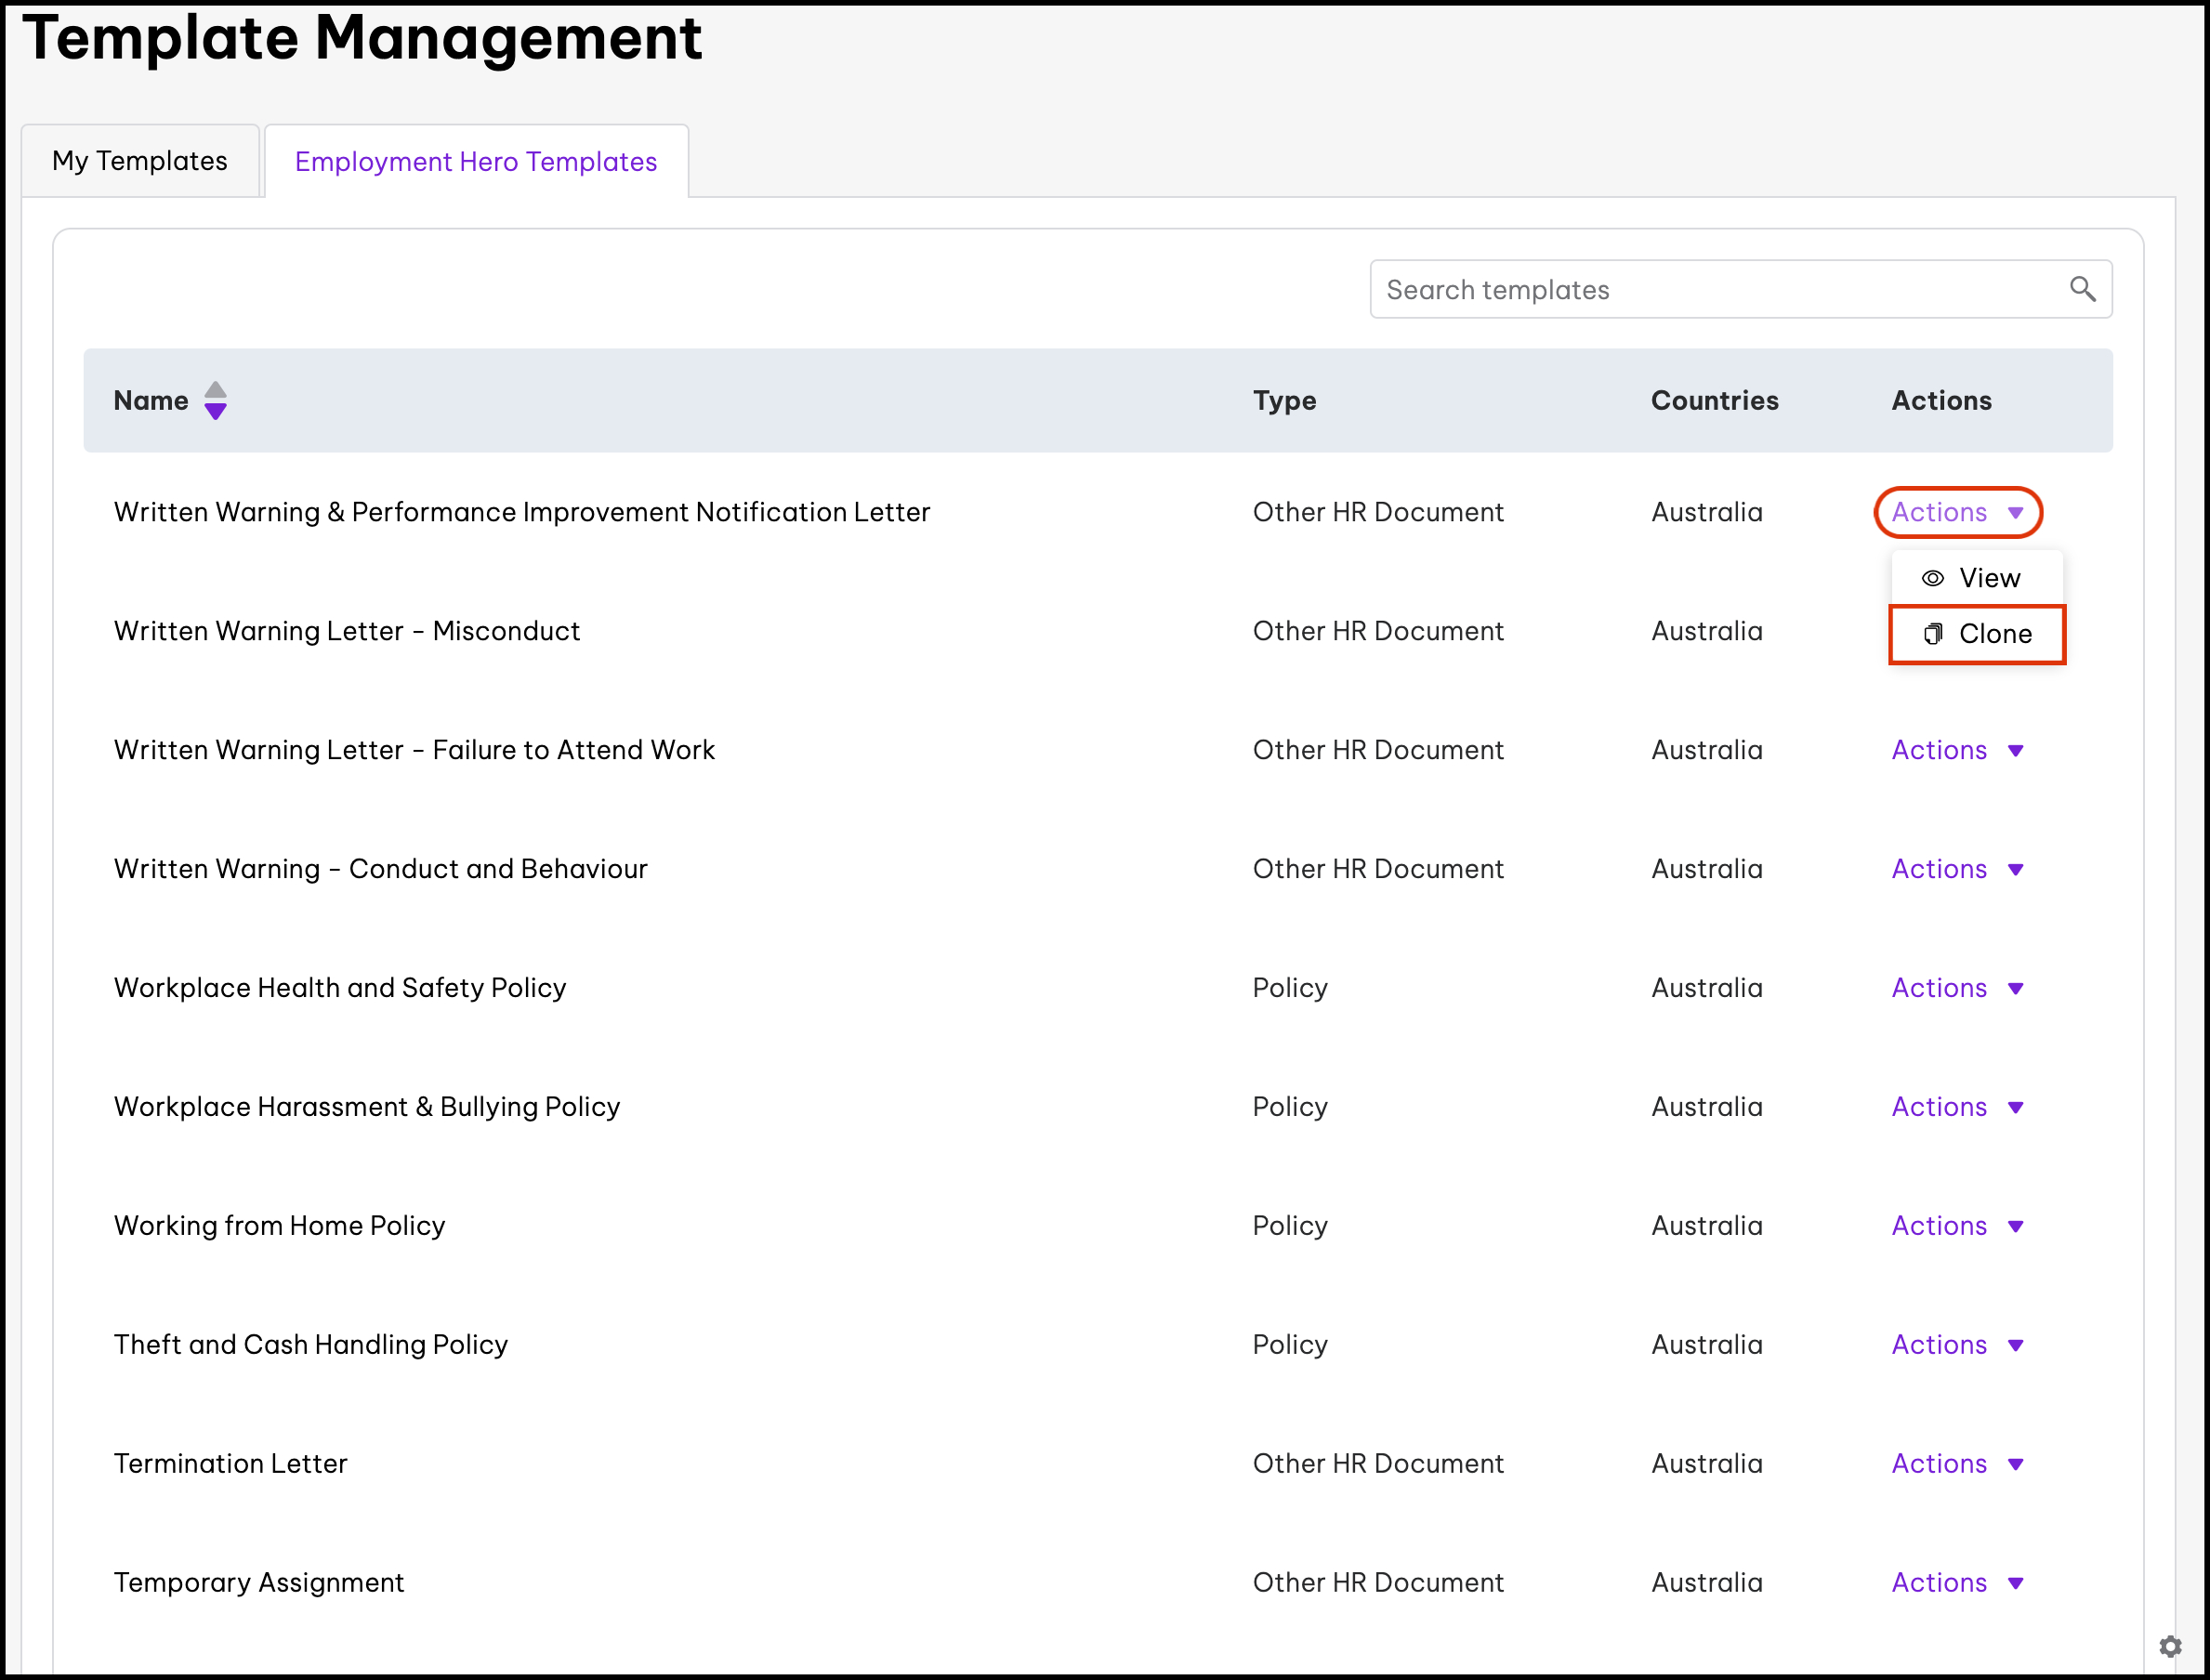Open the gear settings icon at bottom right
Screen dimensions: 2210x1680
(2170, 1646)
